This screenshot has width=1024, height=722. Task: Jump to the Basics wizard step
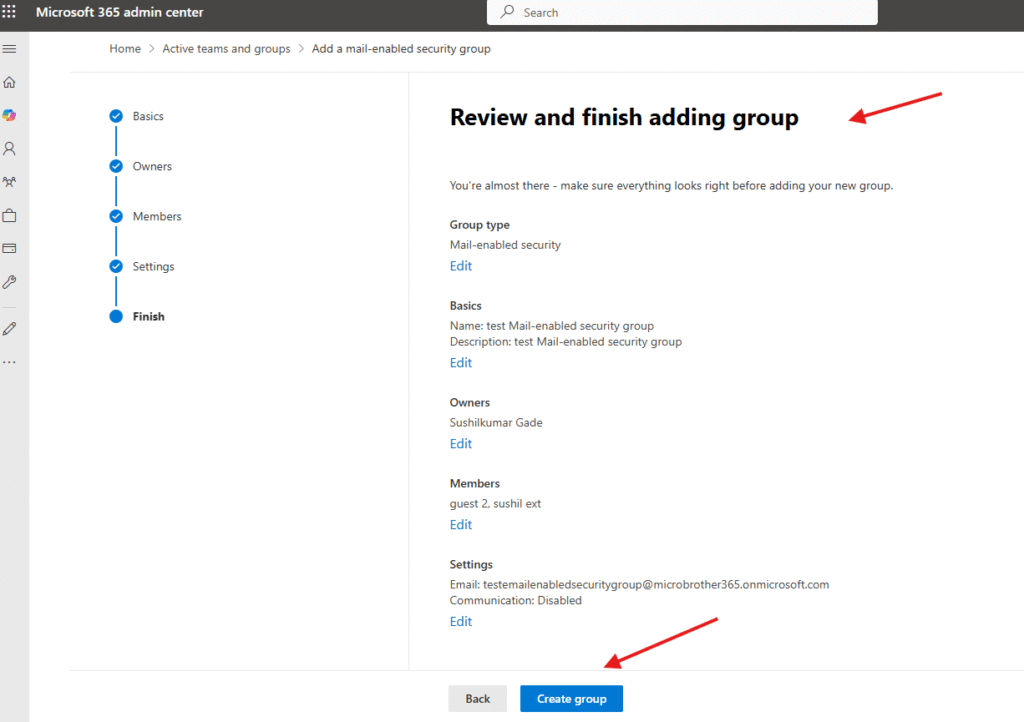[148, 117]
